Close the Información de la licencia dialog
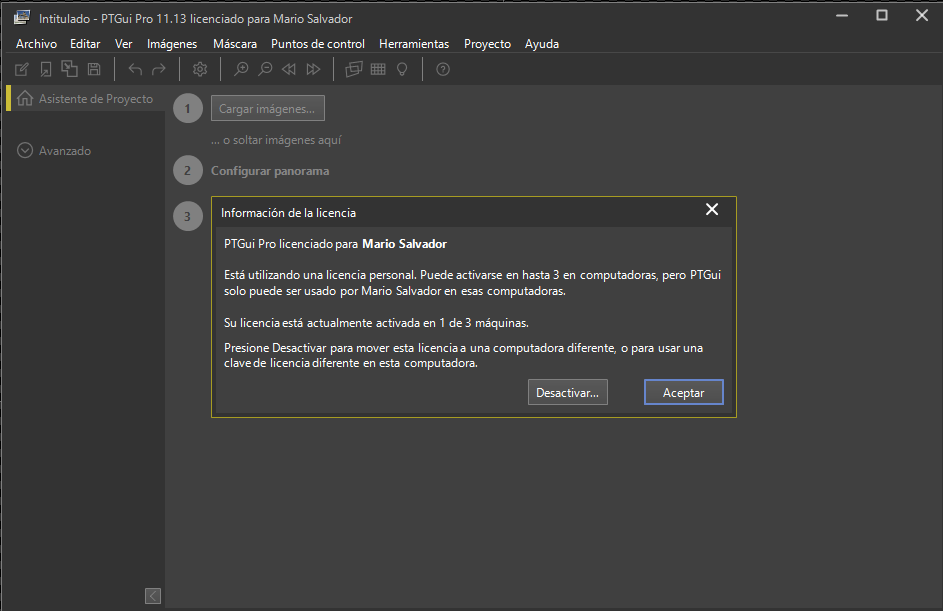 (x=712, y=209)
